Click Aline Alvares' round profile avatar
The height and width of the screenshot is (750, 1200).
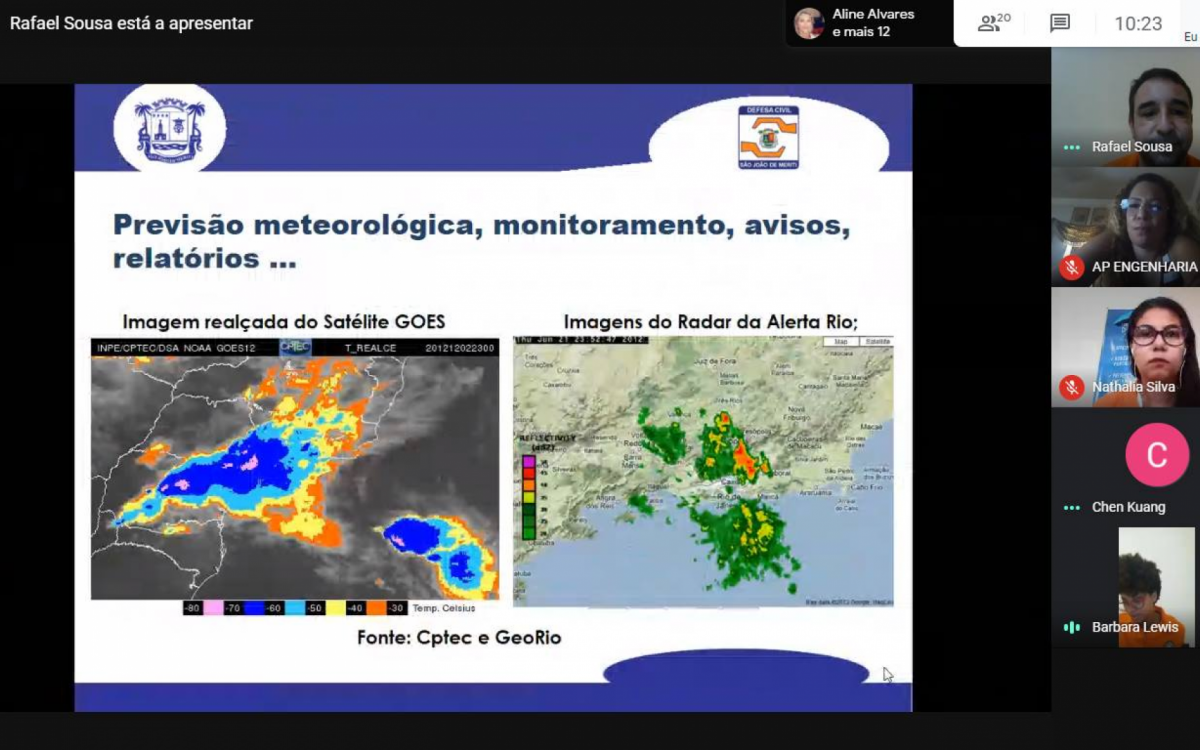tap(808, 23)
